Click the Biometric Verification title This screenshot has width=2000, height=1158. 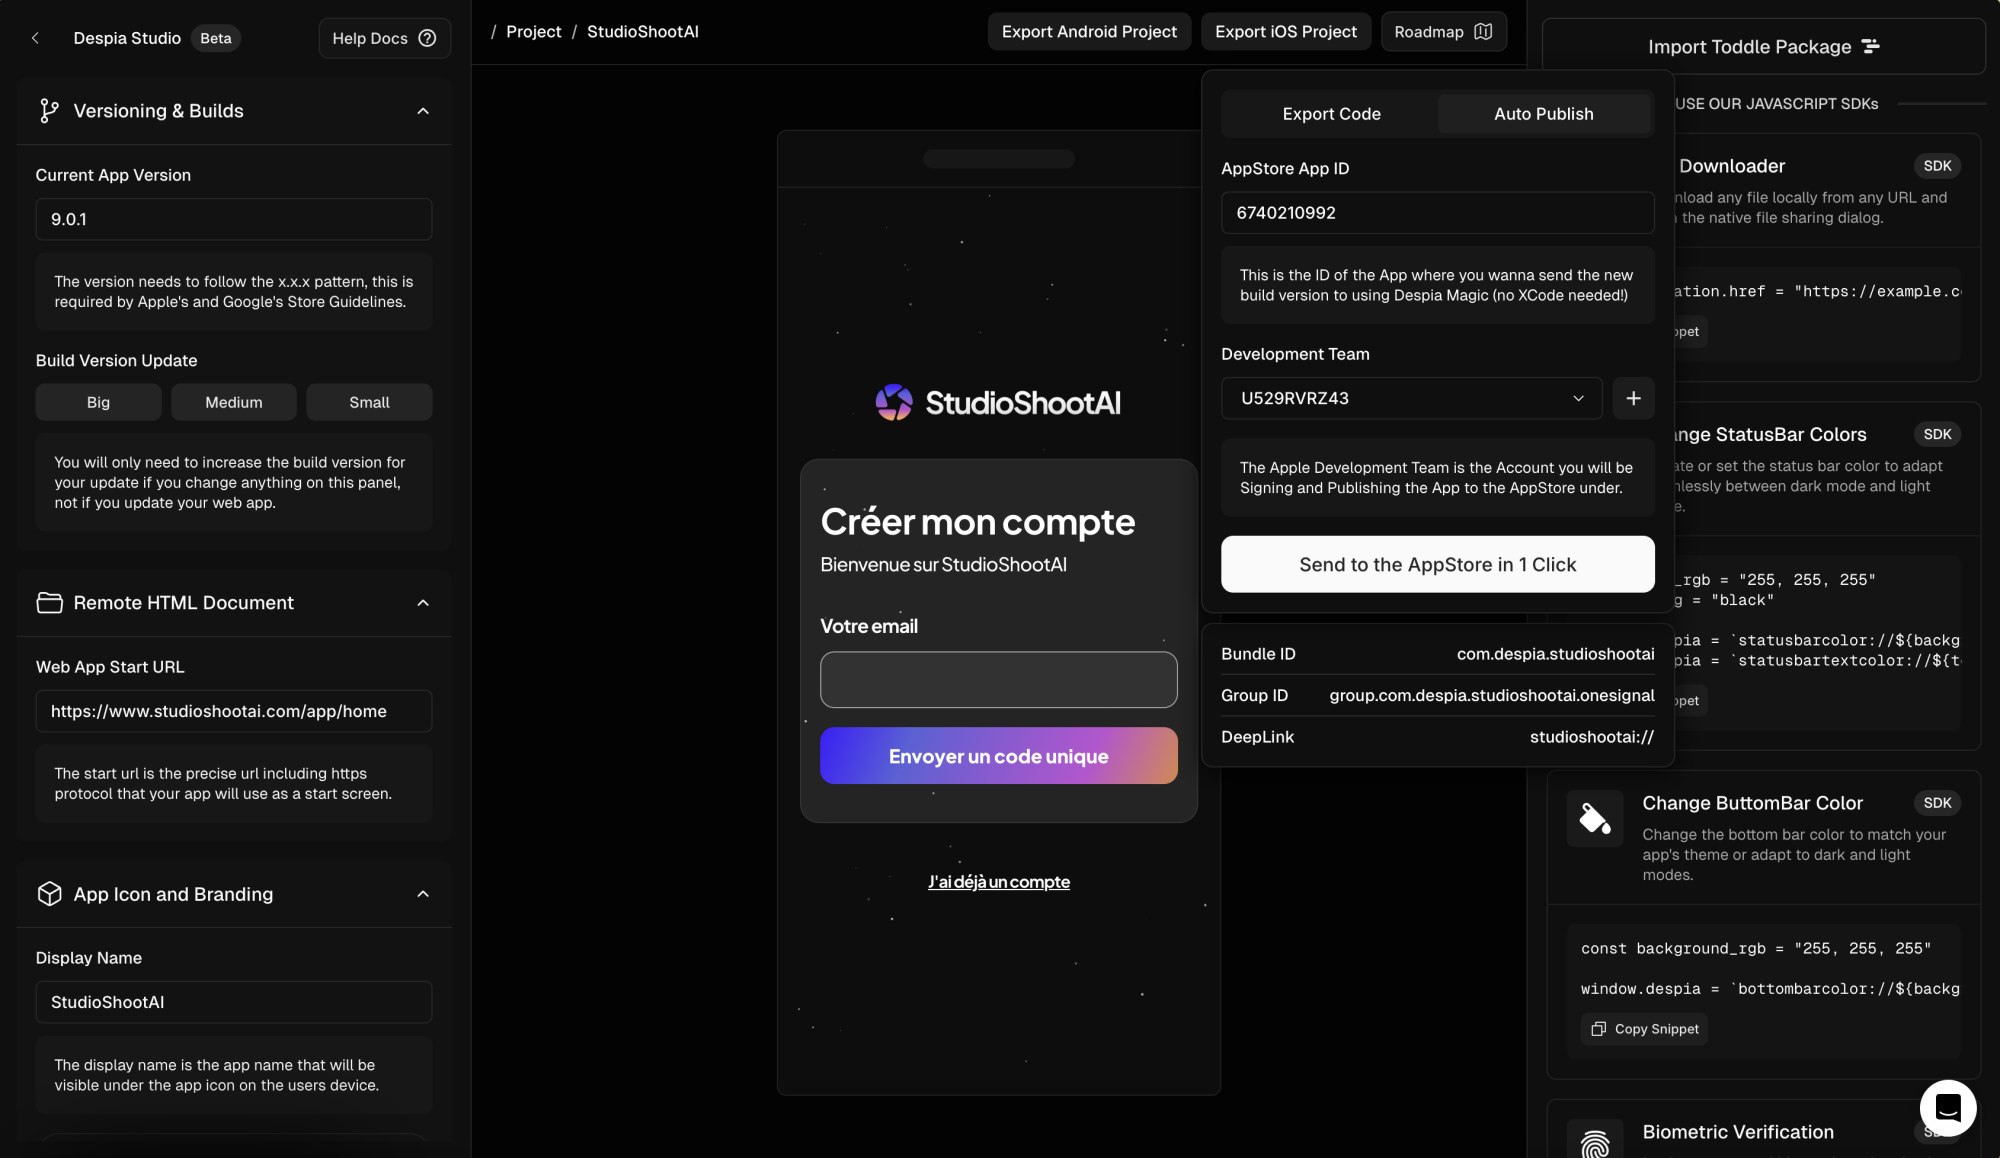pyautogui.click(x=1737, y=1132)
